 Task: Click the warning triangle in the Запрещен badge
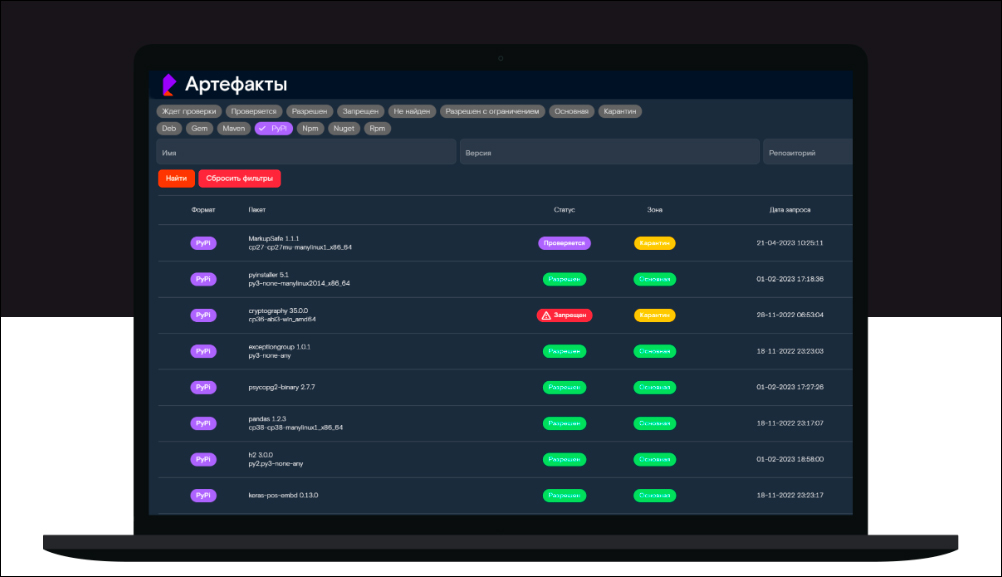(x=546, y=315)
